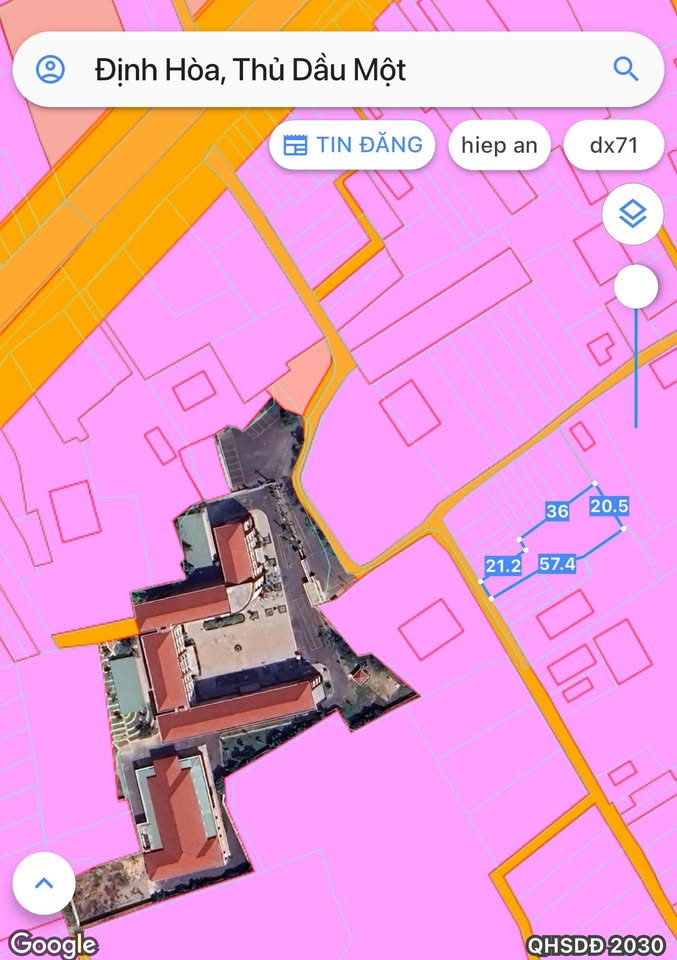The width and height of the screenshot is (677, 960).
Task: Open the map layers icon
Action: (x=632, y=214)
